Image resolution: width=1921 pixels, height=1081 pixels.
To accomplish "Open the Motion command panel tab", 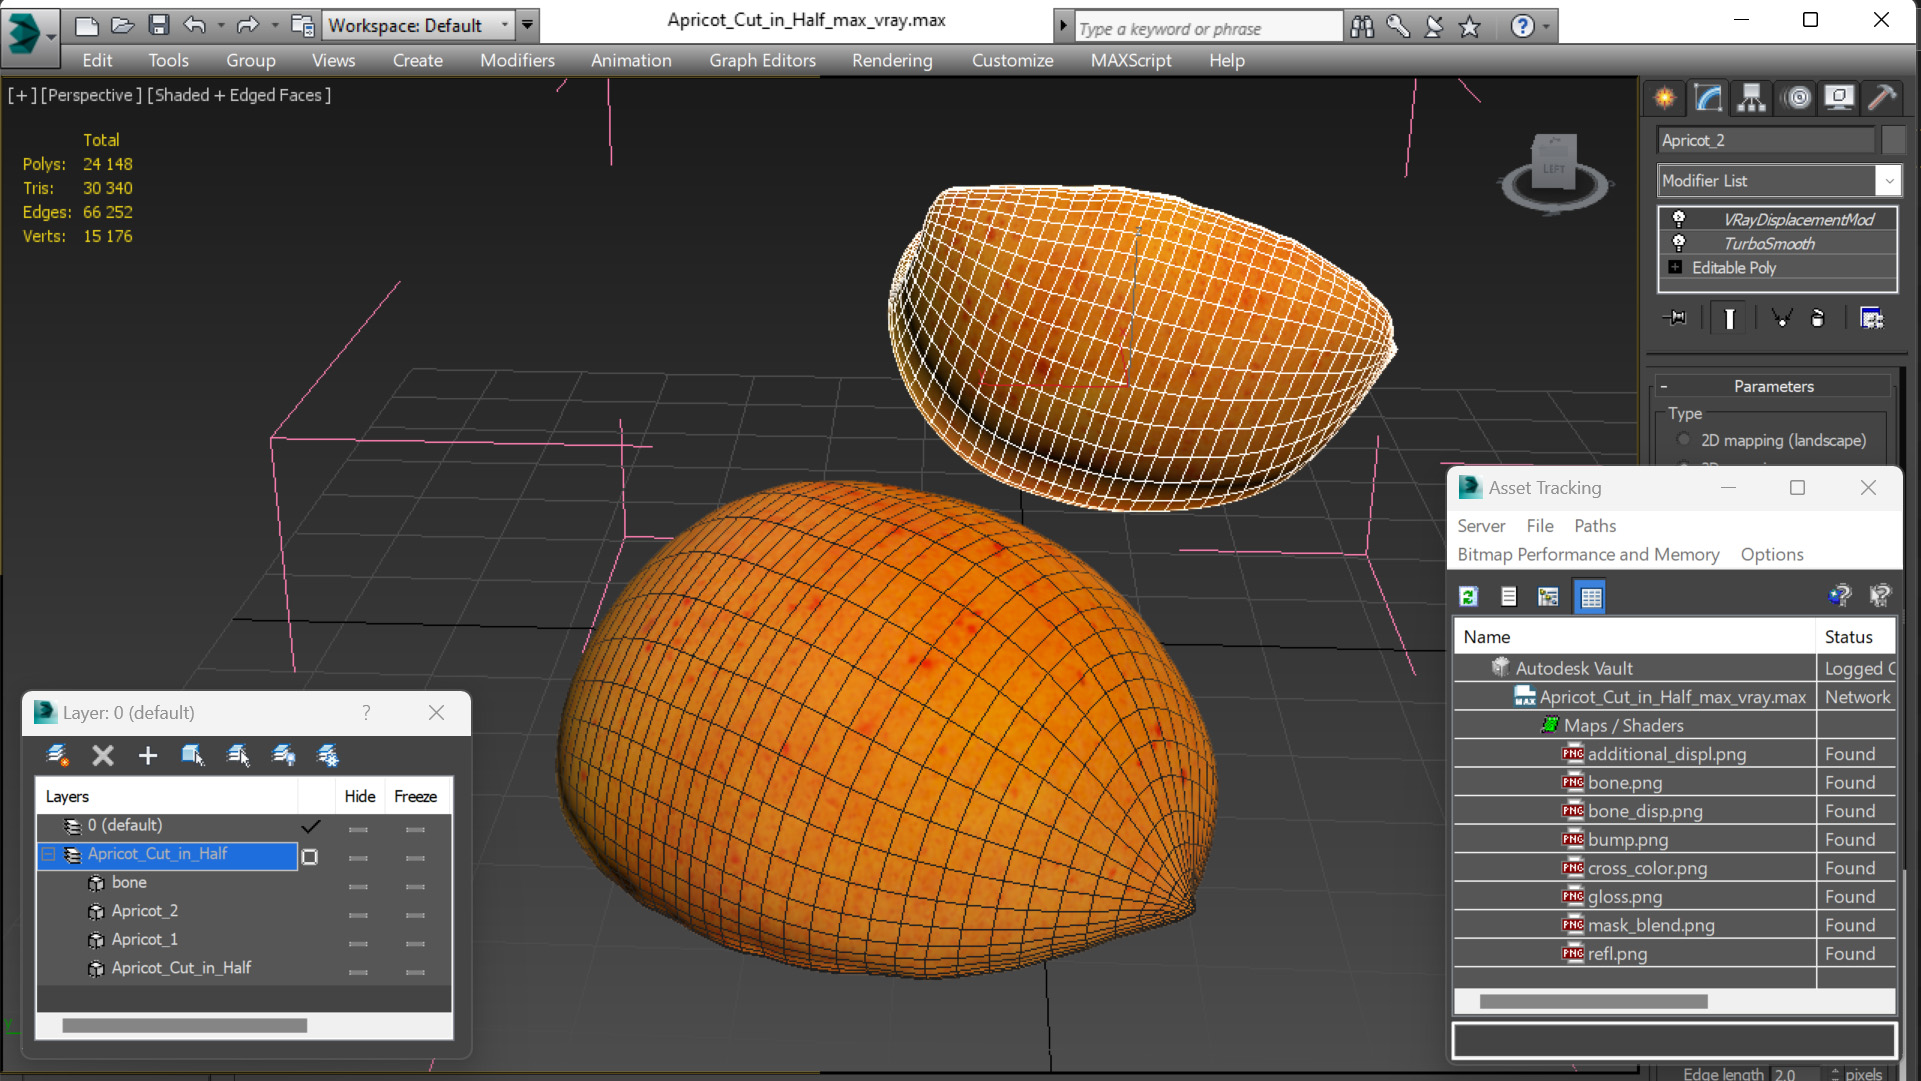I will point(1797,97).
